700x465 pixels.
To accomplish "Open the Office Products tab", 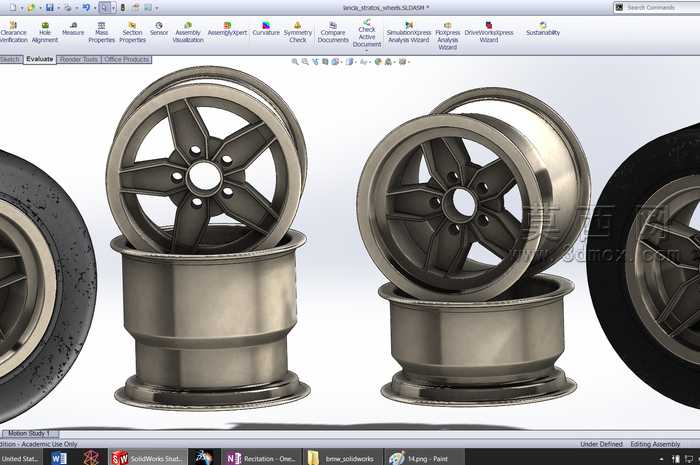I will point(127,59).
